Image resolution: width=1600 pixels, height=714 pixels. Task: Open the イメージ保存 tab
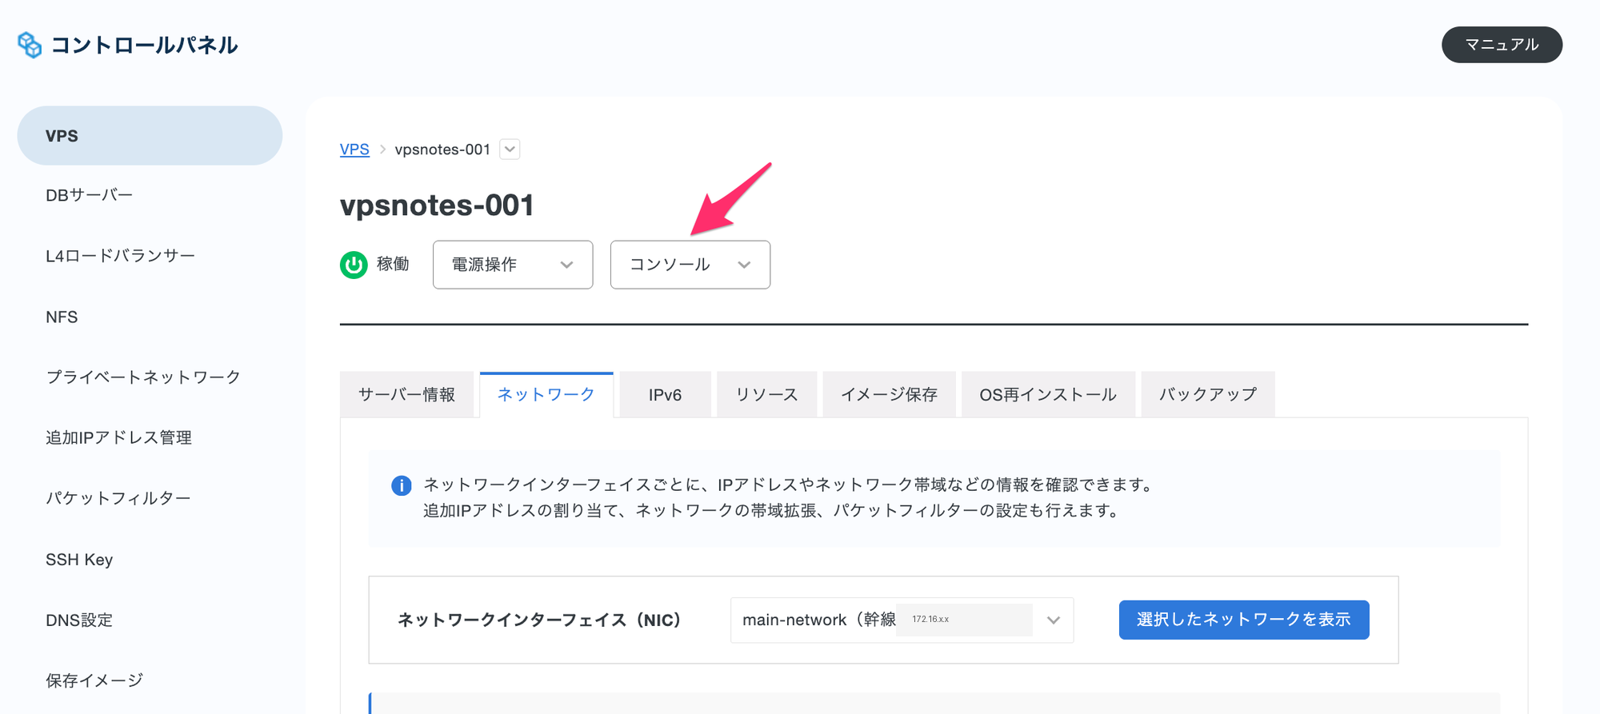pyautogui.click(x=889, y=394)
